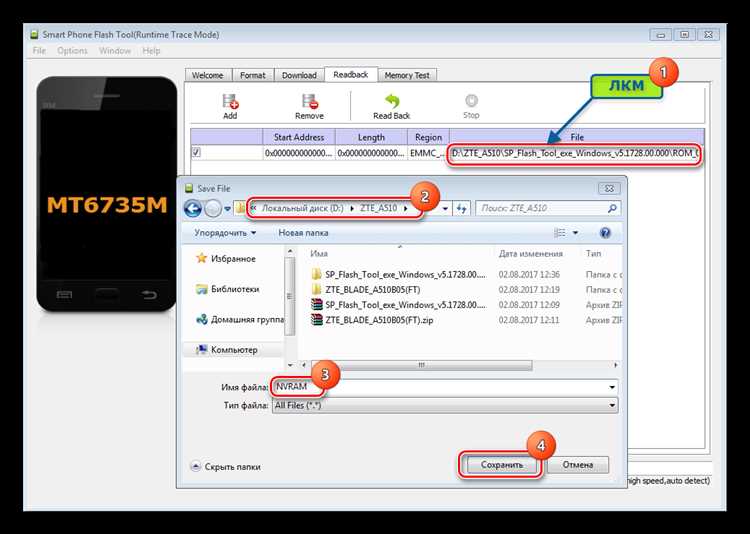This screenshot has height=534, width=750.
Task: Expand the Имя файла history dropdown arrow
Action: (x=612, y=387)
